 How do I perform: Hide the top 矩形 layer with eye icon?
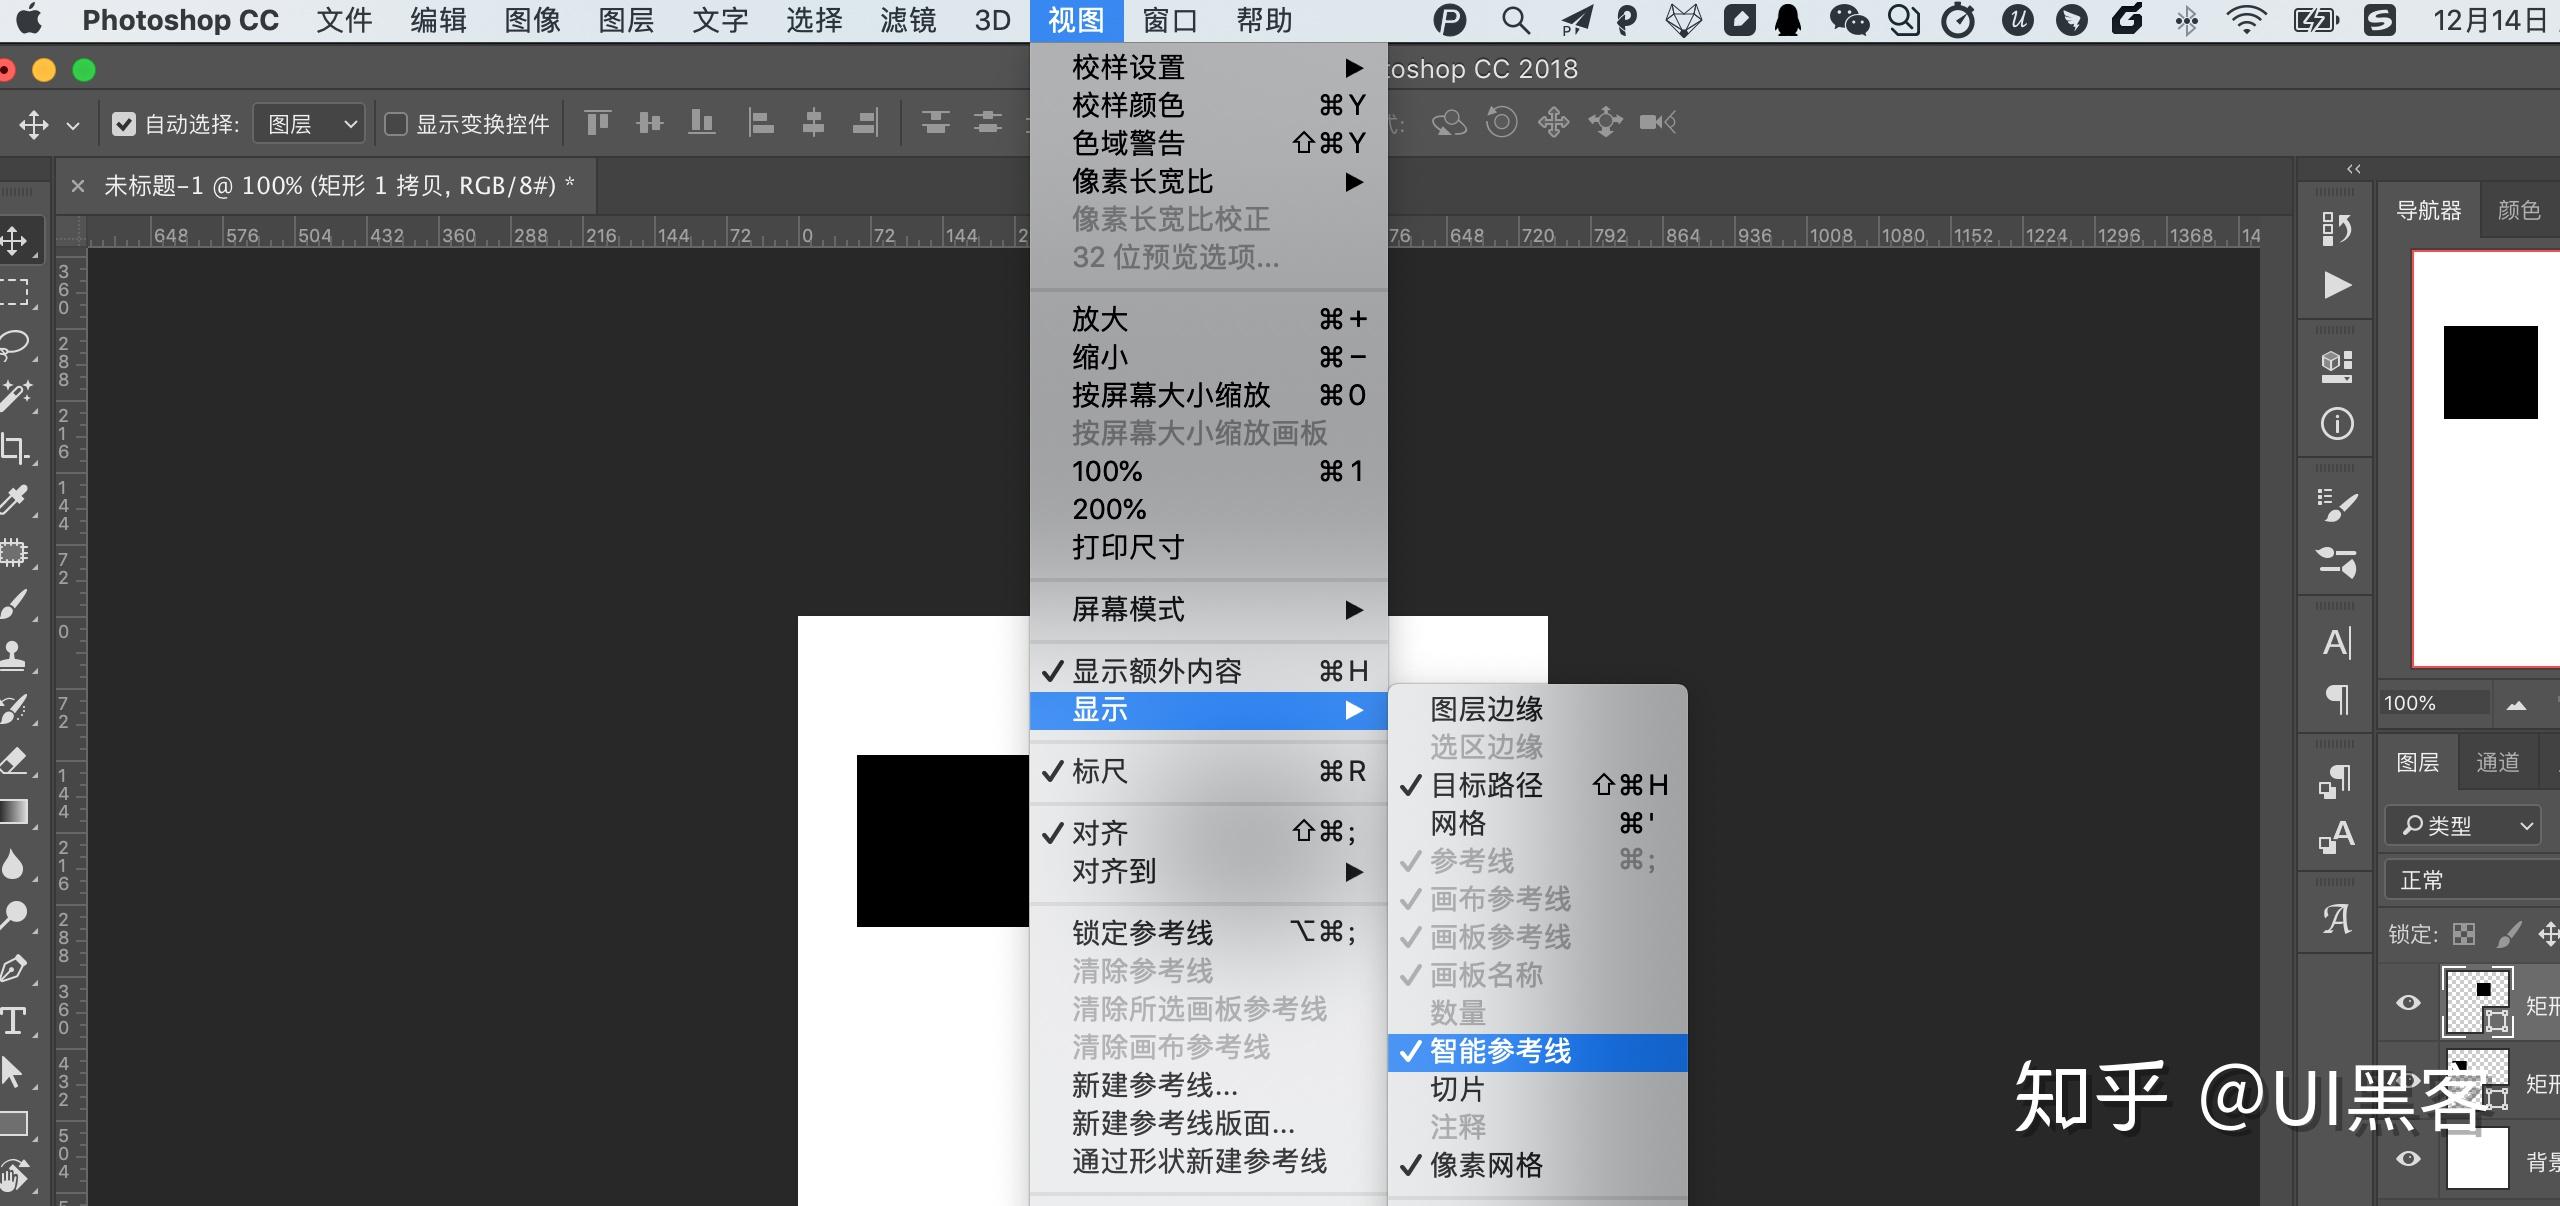click(2409, 1002)
